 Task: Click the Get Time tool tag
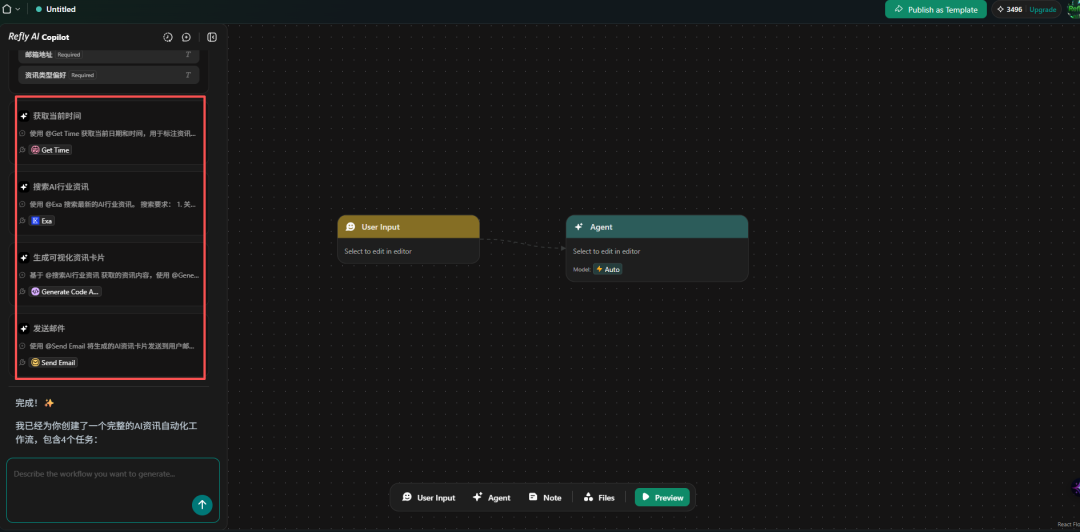coord(51,150)
